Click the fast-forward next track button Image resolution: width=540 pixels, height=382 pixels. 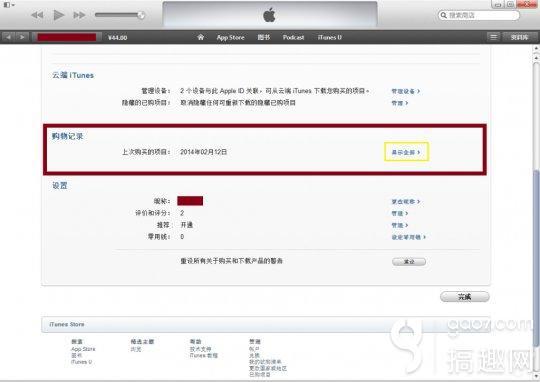80,15
